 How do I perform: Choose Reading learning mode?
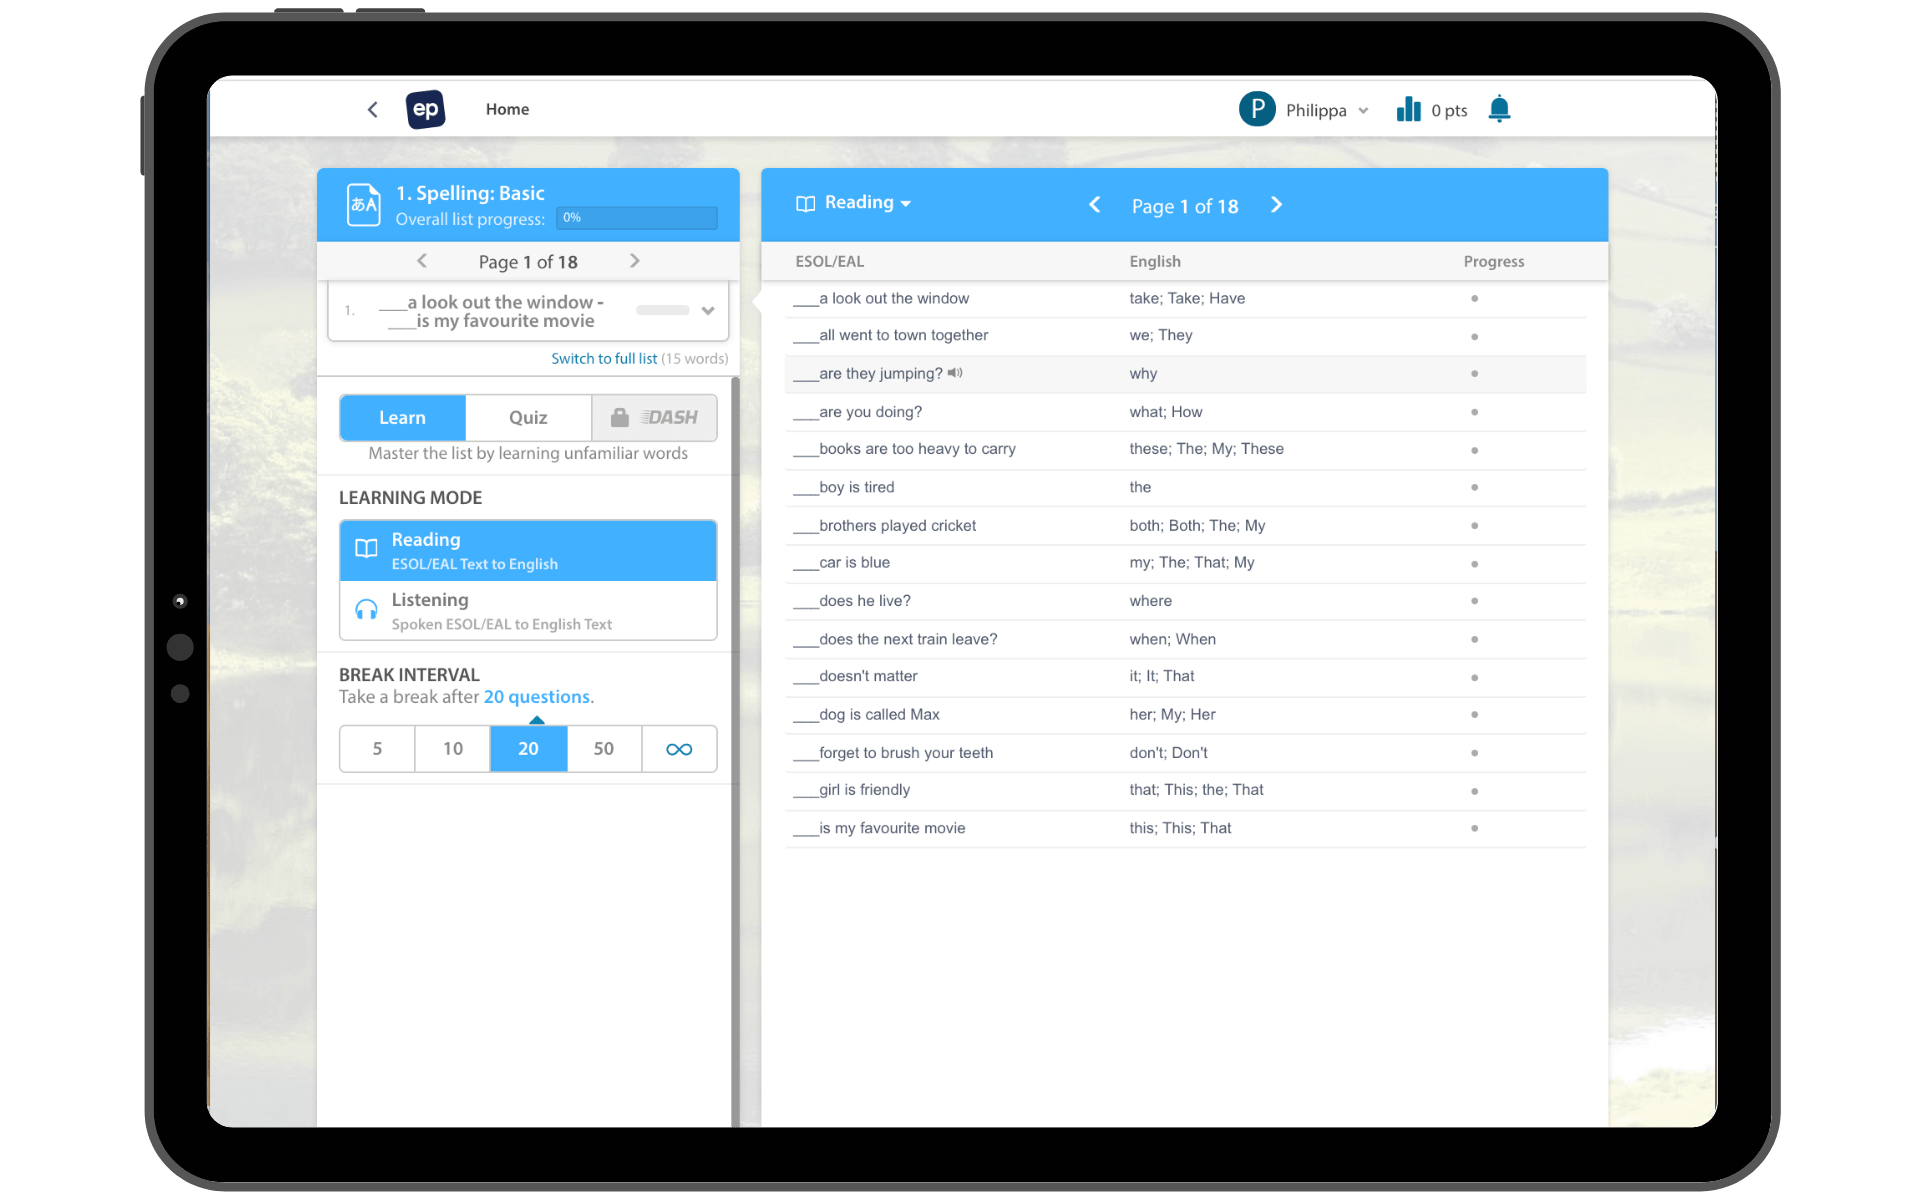[528, 551]
